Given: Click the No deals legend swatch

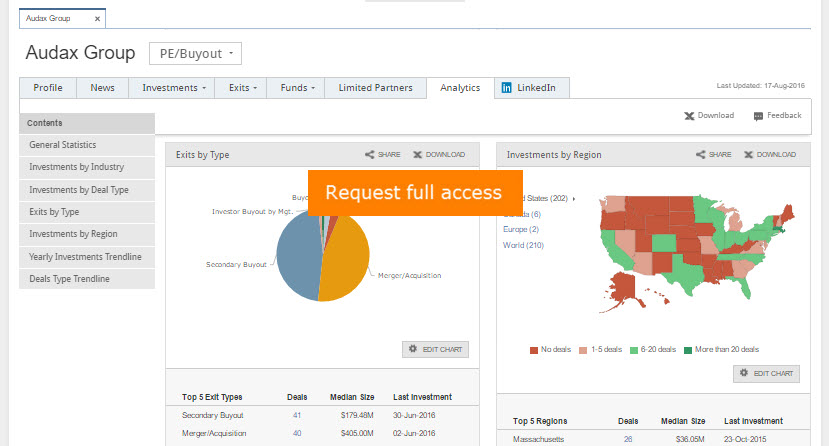Looking at the screenshot, I should click(533, 350).
